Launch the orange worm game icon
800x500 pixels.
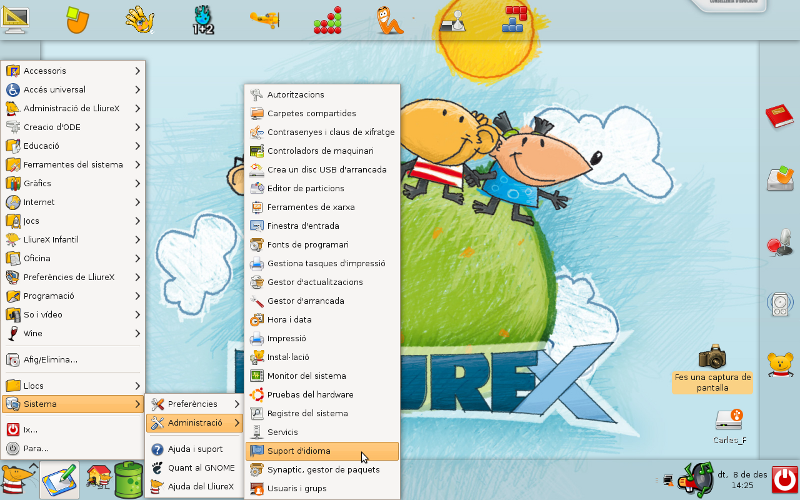(x=389, y=20)
